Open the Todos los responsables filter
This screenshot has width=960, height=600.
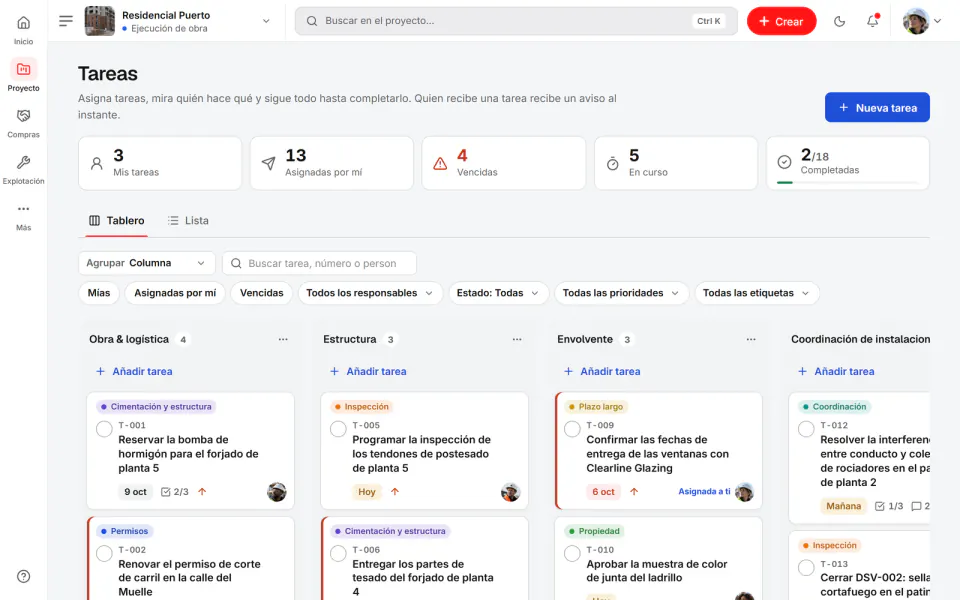pos(370,293)
